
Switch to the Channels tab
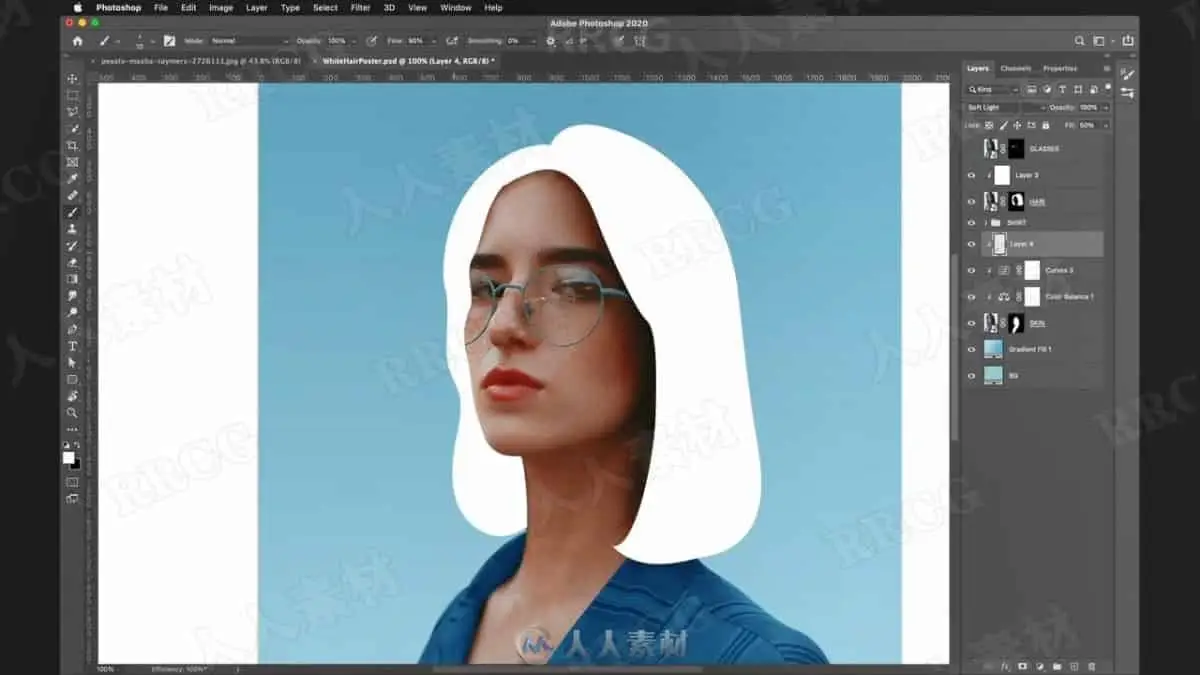1015,68
